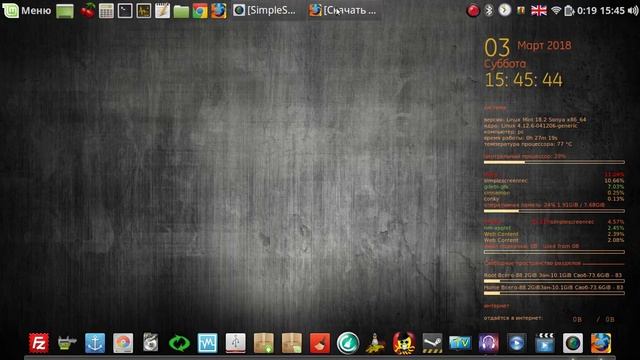640x360 pixels.
Task: Launch Google Chrome from the panel
Action: (200, 11)
